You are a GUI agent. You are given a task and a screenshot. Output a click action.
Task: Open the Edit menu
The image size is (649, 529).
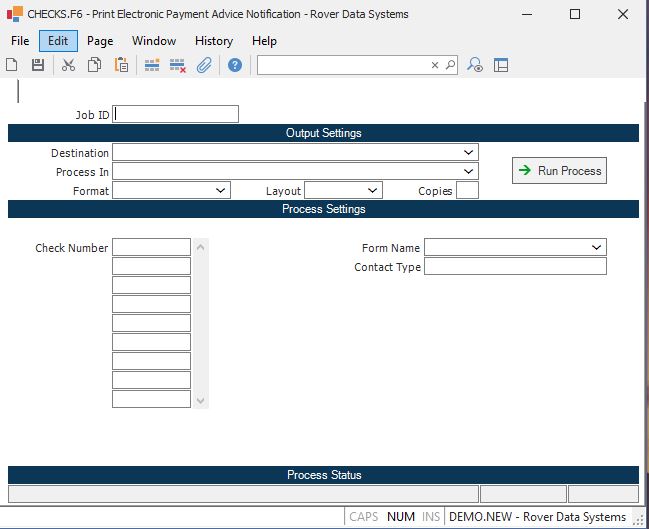click(x=58, y=41)
